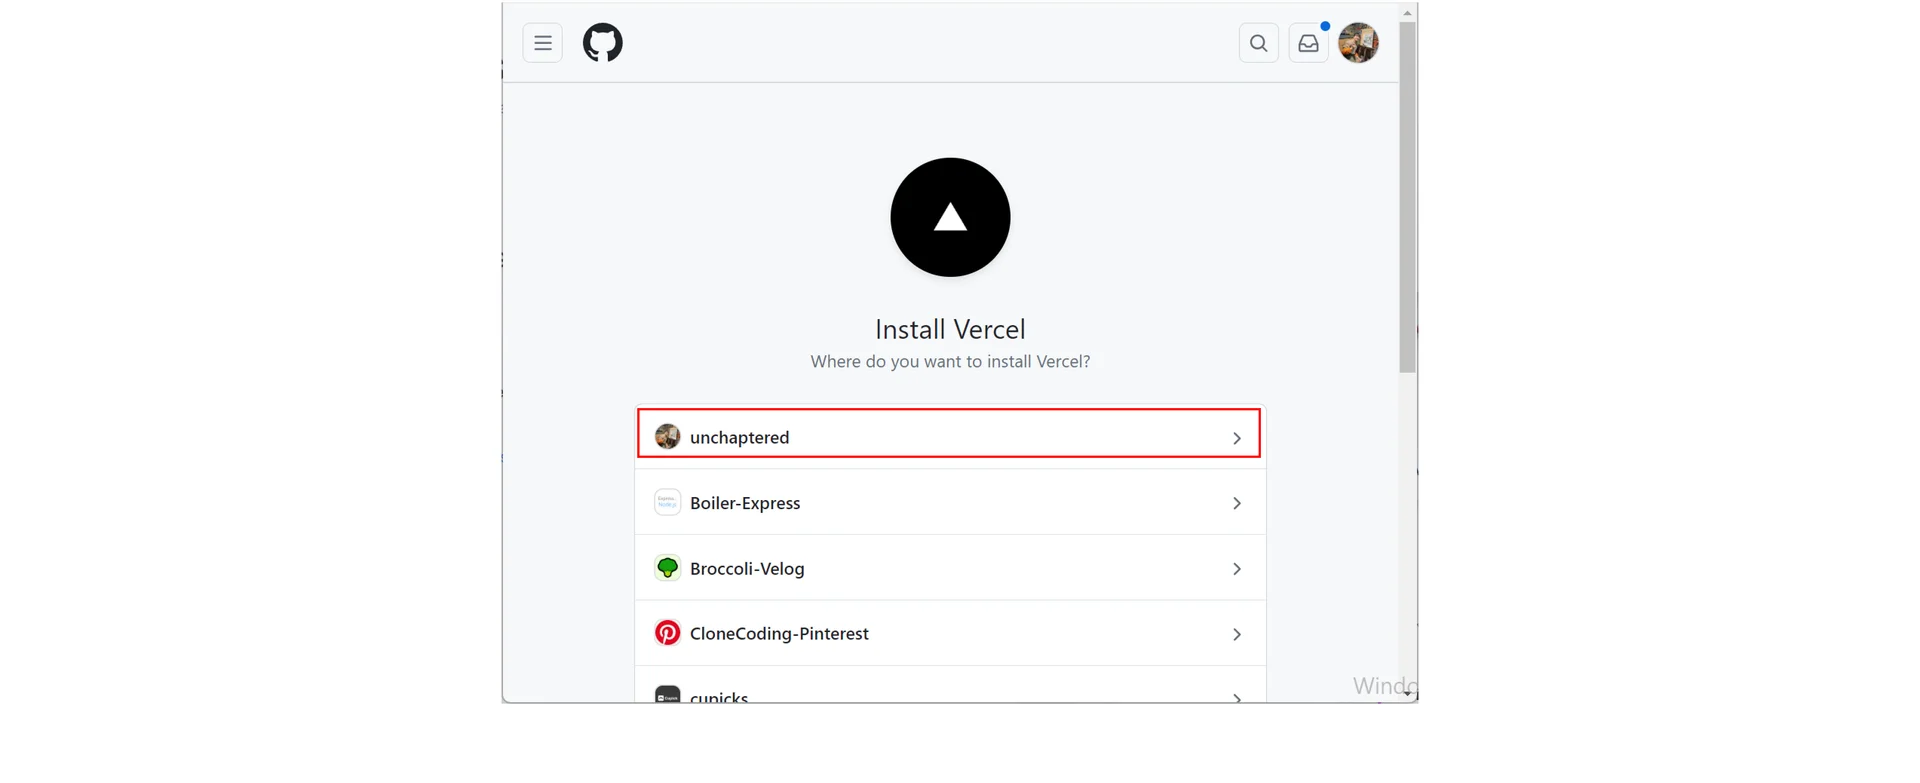1920x783 pixels.
Task: Click the CloneCoding-Pinterest logo icon
Action: click(667, 633)
